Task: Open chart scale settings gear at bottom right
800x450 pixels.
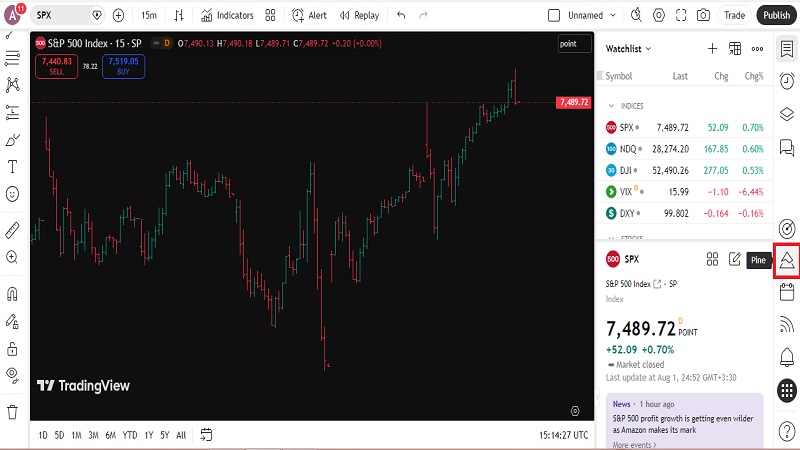Action: (575, 411)
